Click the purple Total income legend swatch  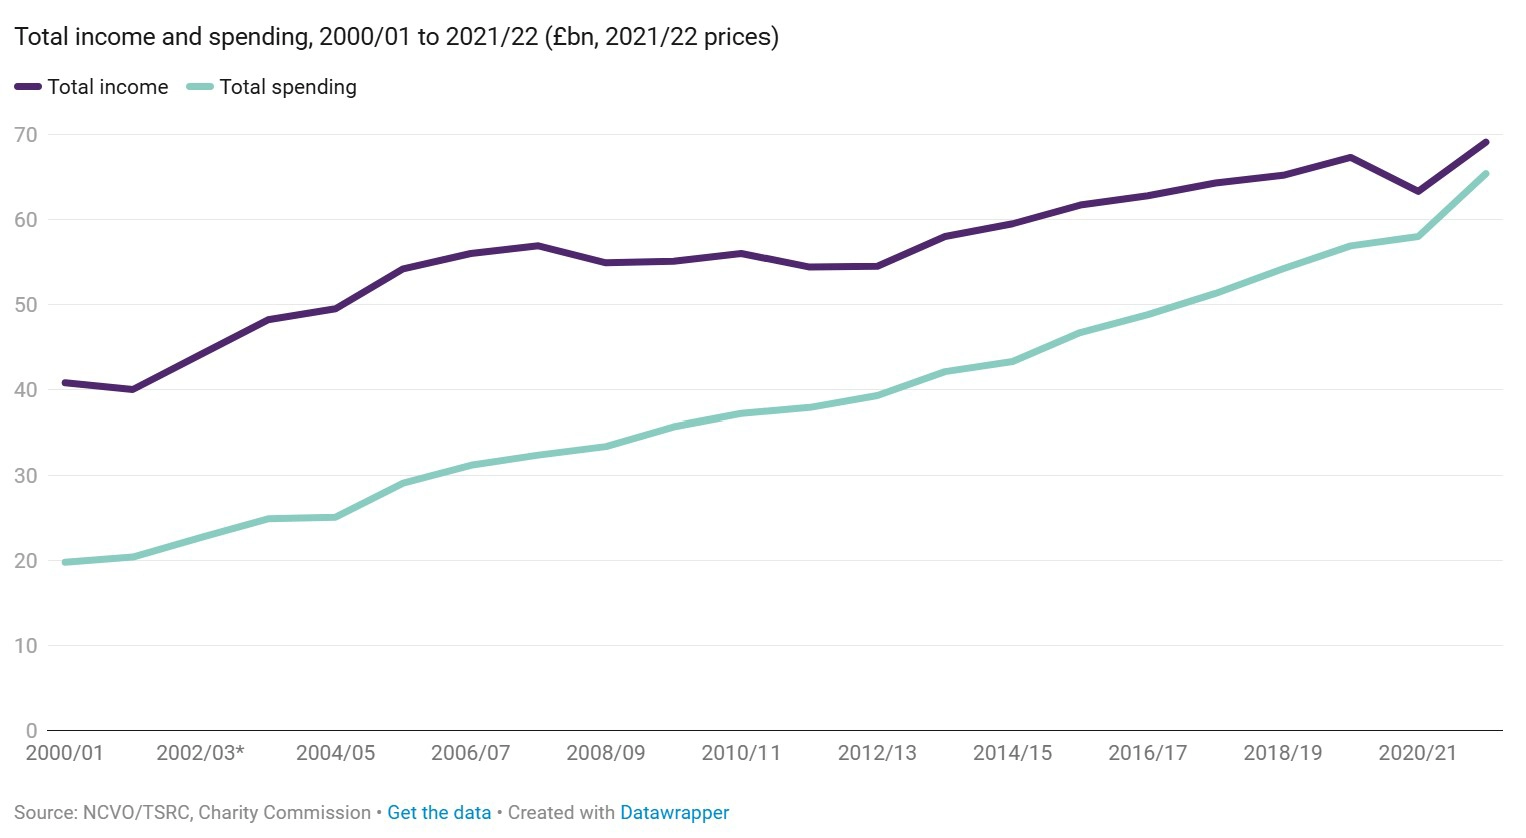28,87
